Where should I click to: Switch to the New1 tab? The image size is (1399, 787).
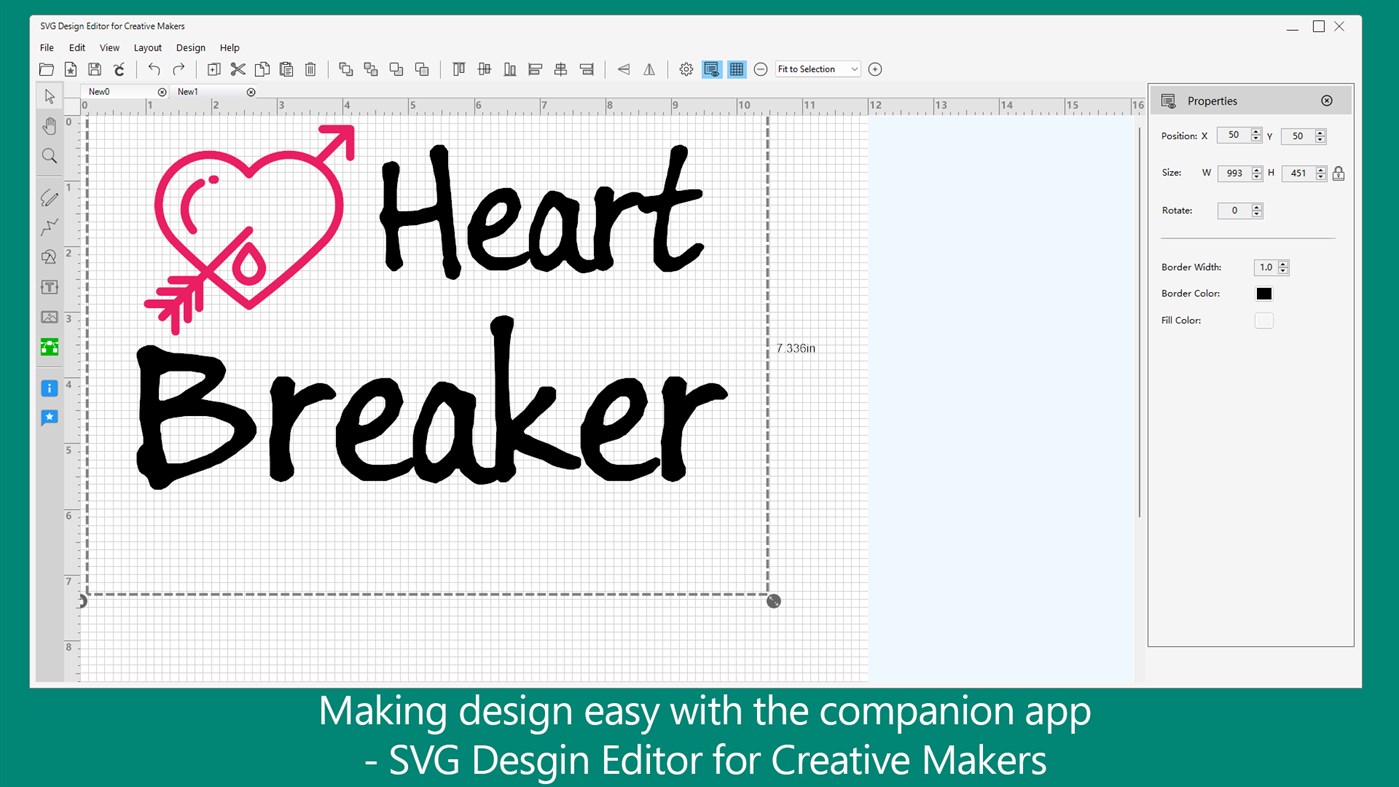[x=188, y=91]
